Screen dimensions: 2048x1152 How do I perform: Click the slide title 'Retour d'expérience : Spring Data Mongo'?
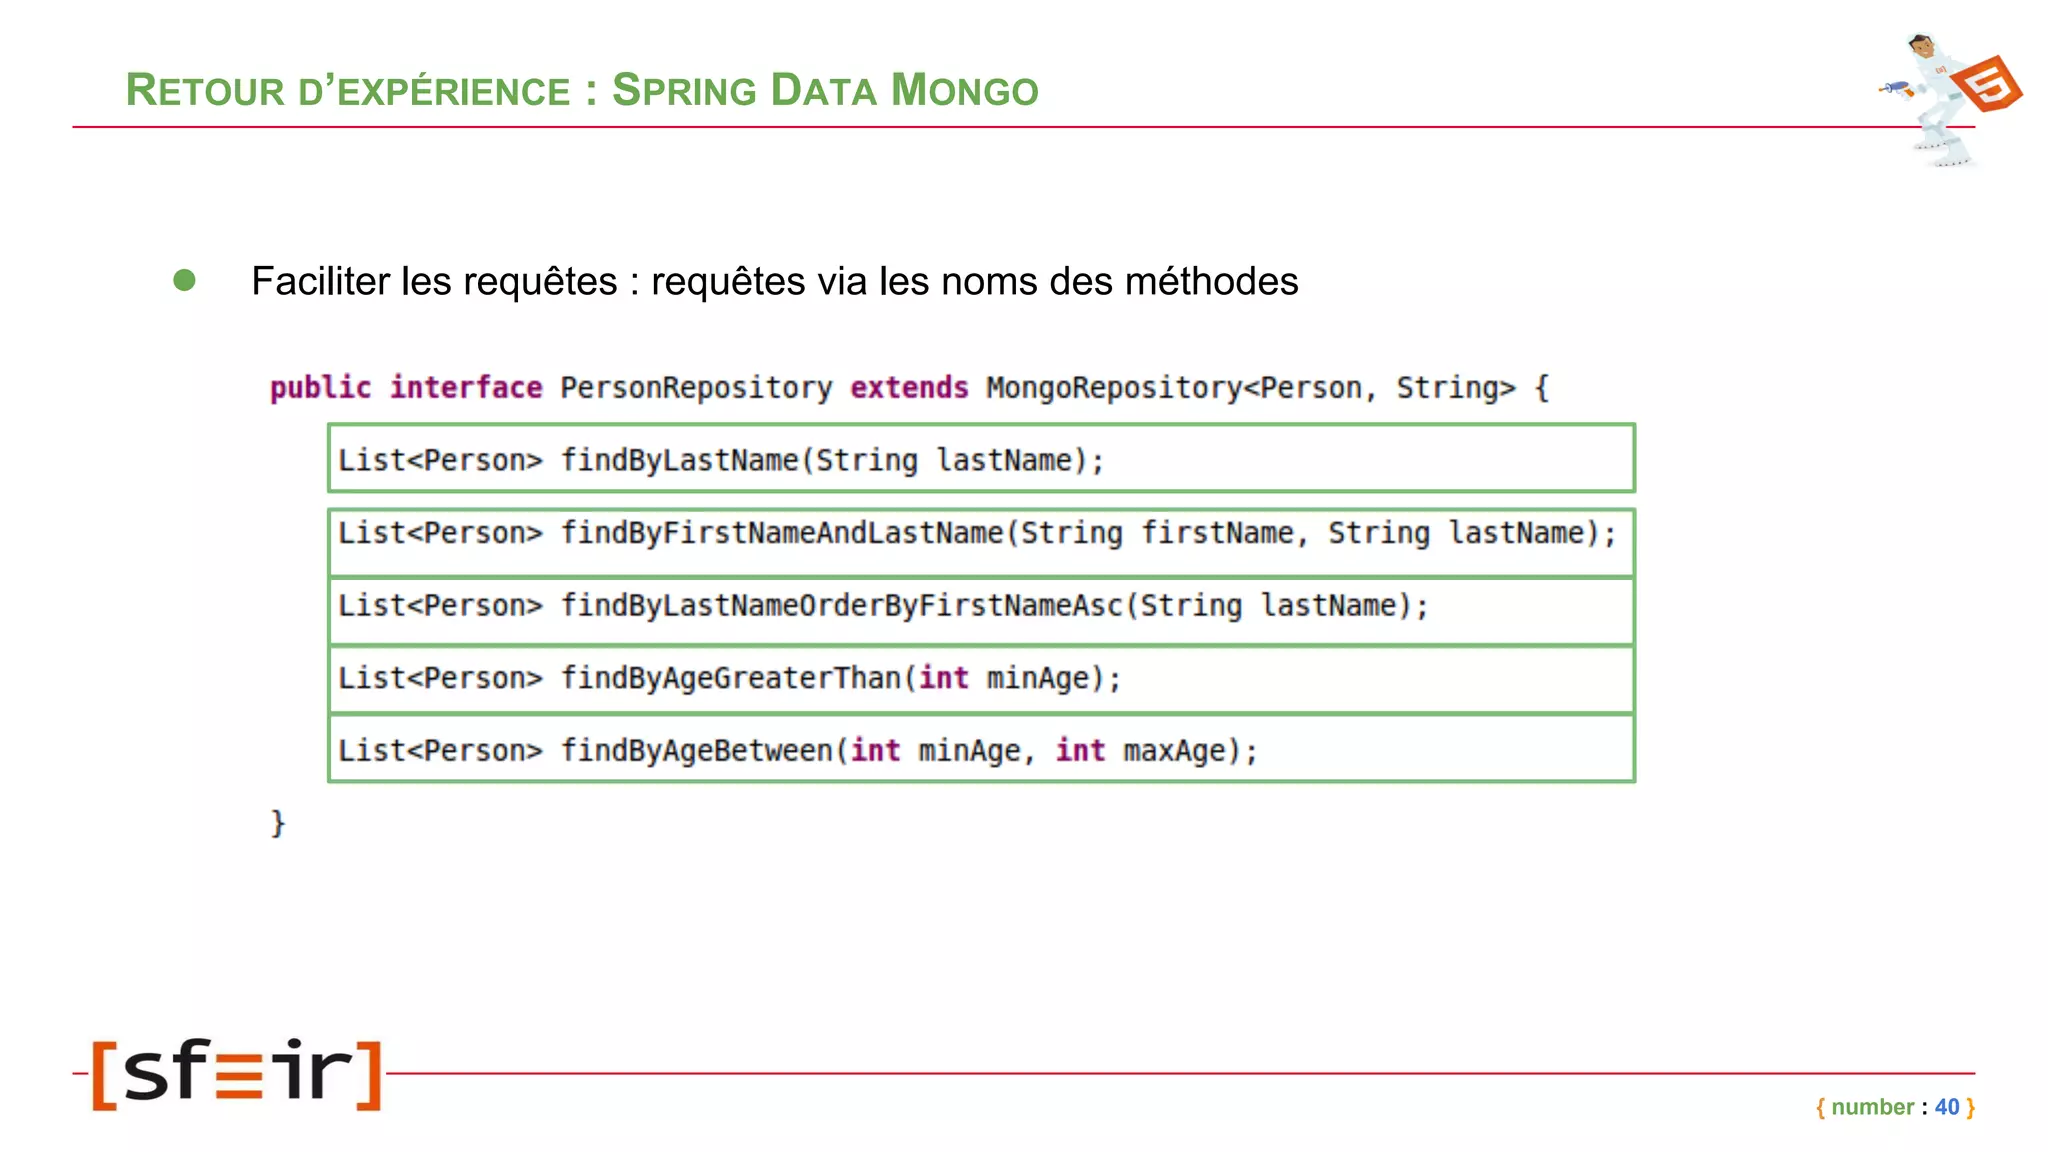coord(582,90)
